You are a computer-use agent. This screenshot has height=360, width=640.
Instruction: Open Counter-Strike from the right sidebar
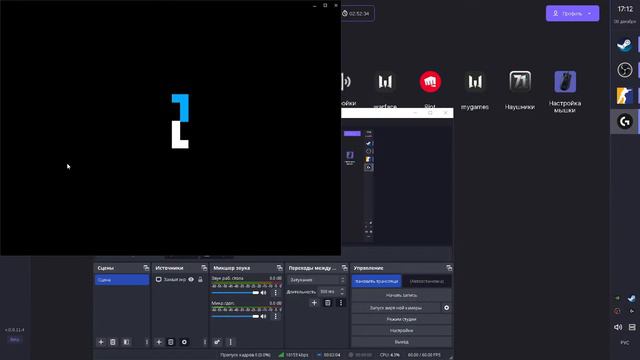(624, 96)
